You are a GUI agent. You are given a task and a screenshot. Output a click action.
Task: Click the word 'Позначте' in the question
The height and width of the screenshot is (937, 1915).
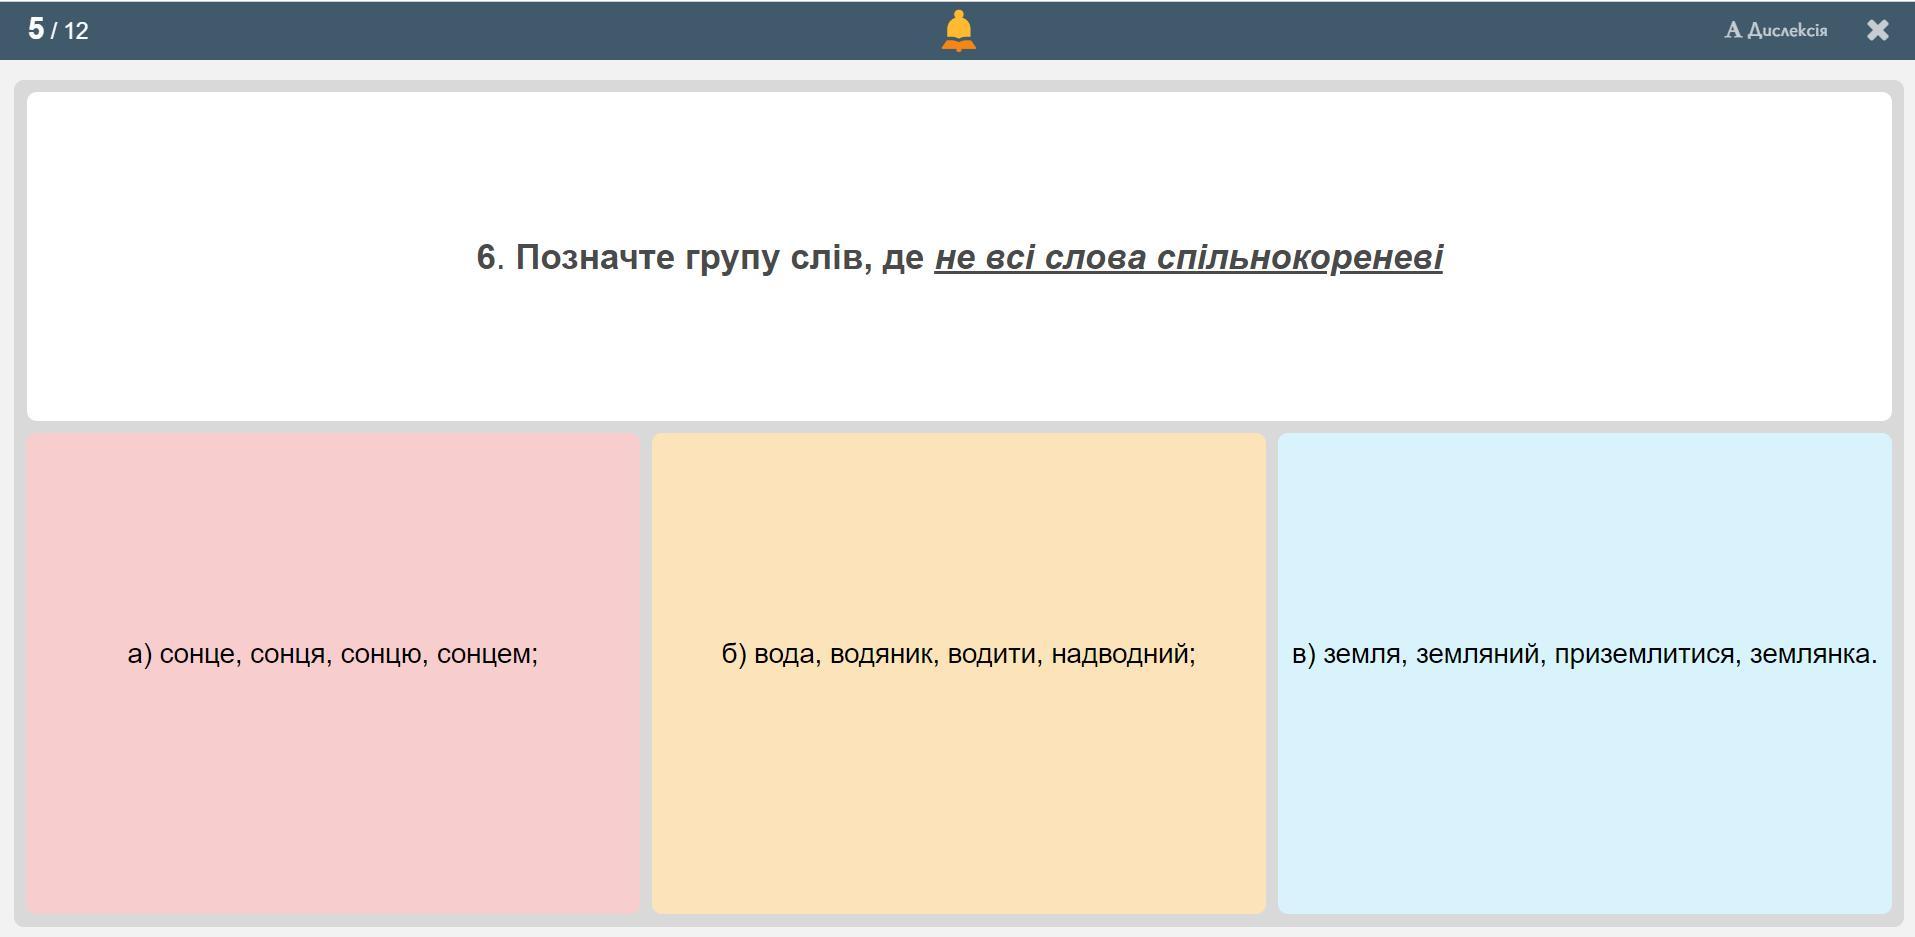pos(595,258)
